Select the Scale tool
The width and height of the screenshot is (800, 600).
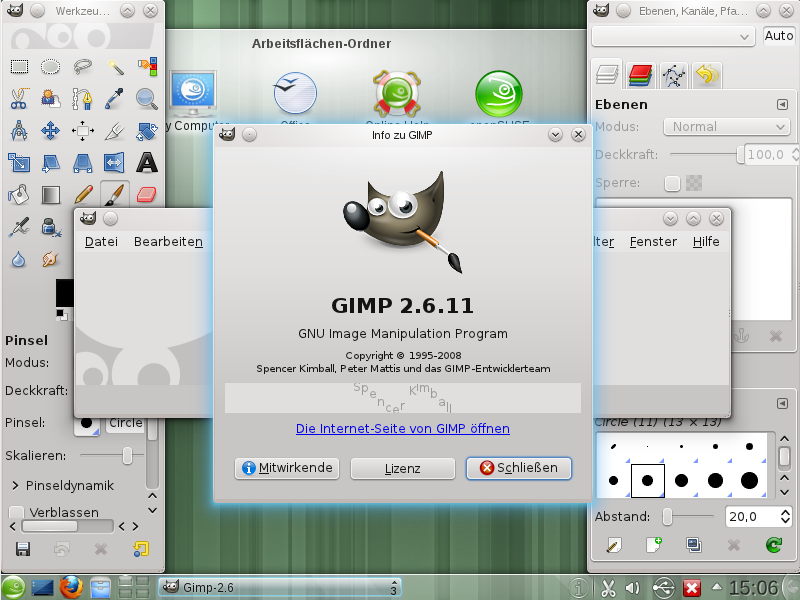(x=19, y=163)
